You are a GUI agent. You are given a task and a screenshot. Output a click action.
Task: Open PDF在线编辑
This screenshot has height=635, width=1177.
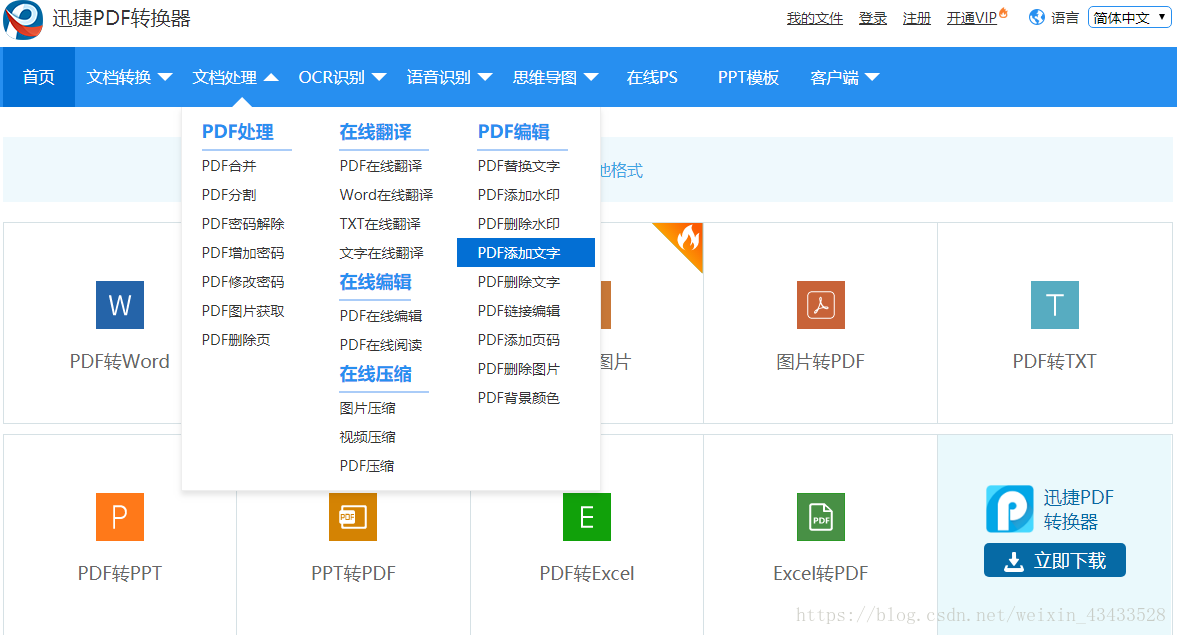(381, 316)
